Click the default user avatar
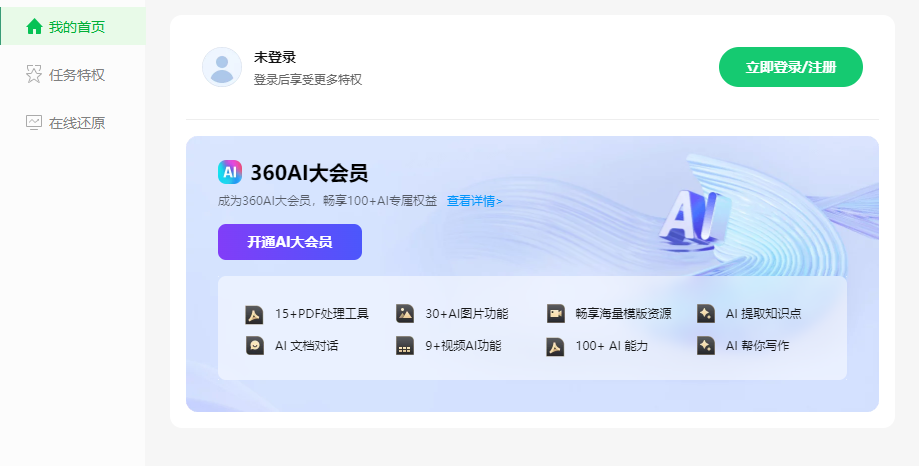The image size is (919, 466). [222, 67]
